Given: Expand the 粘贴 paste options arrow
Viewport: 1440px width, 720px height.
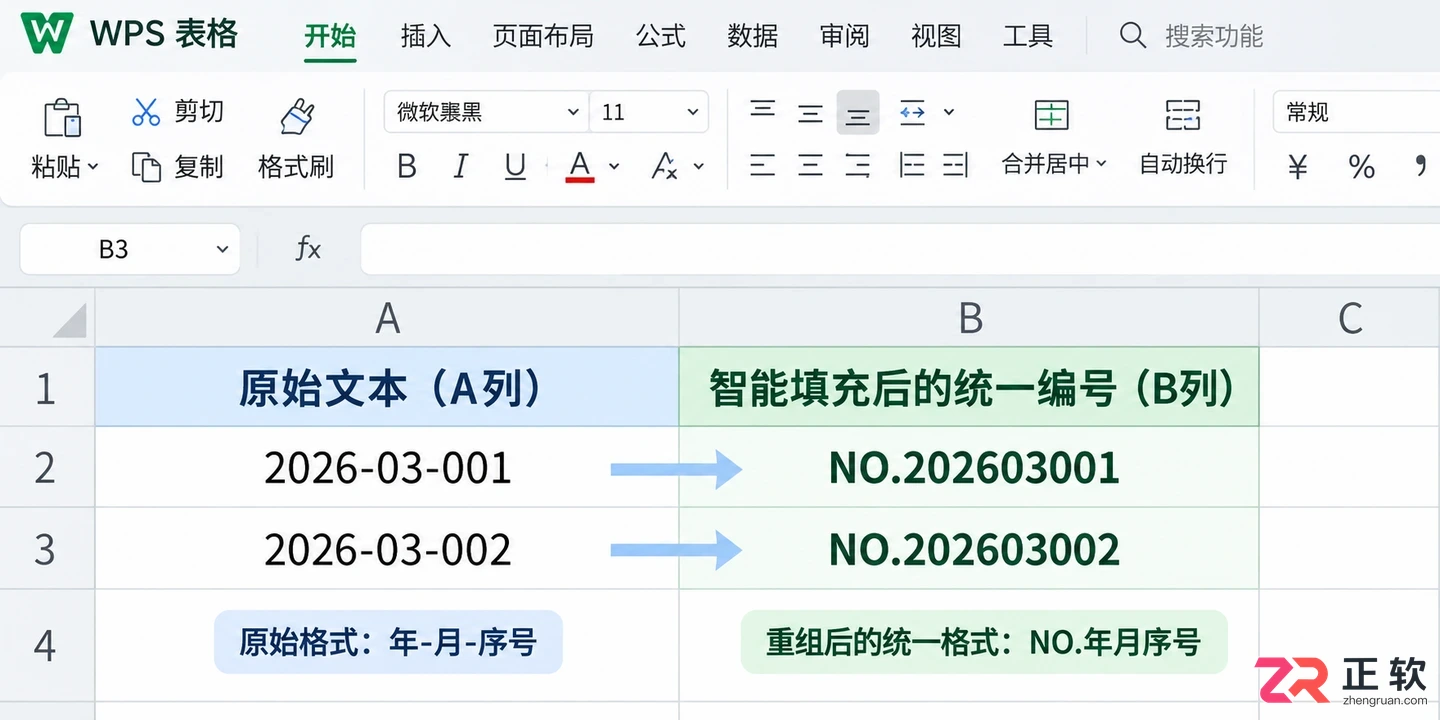Looking at the screenshot, I should pyautogui.click(x=93, y=167).
